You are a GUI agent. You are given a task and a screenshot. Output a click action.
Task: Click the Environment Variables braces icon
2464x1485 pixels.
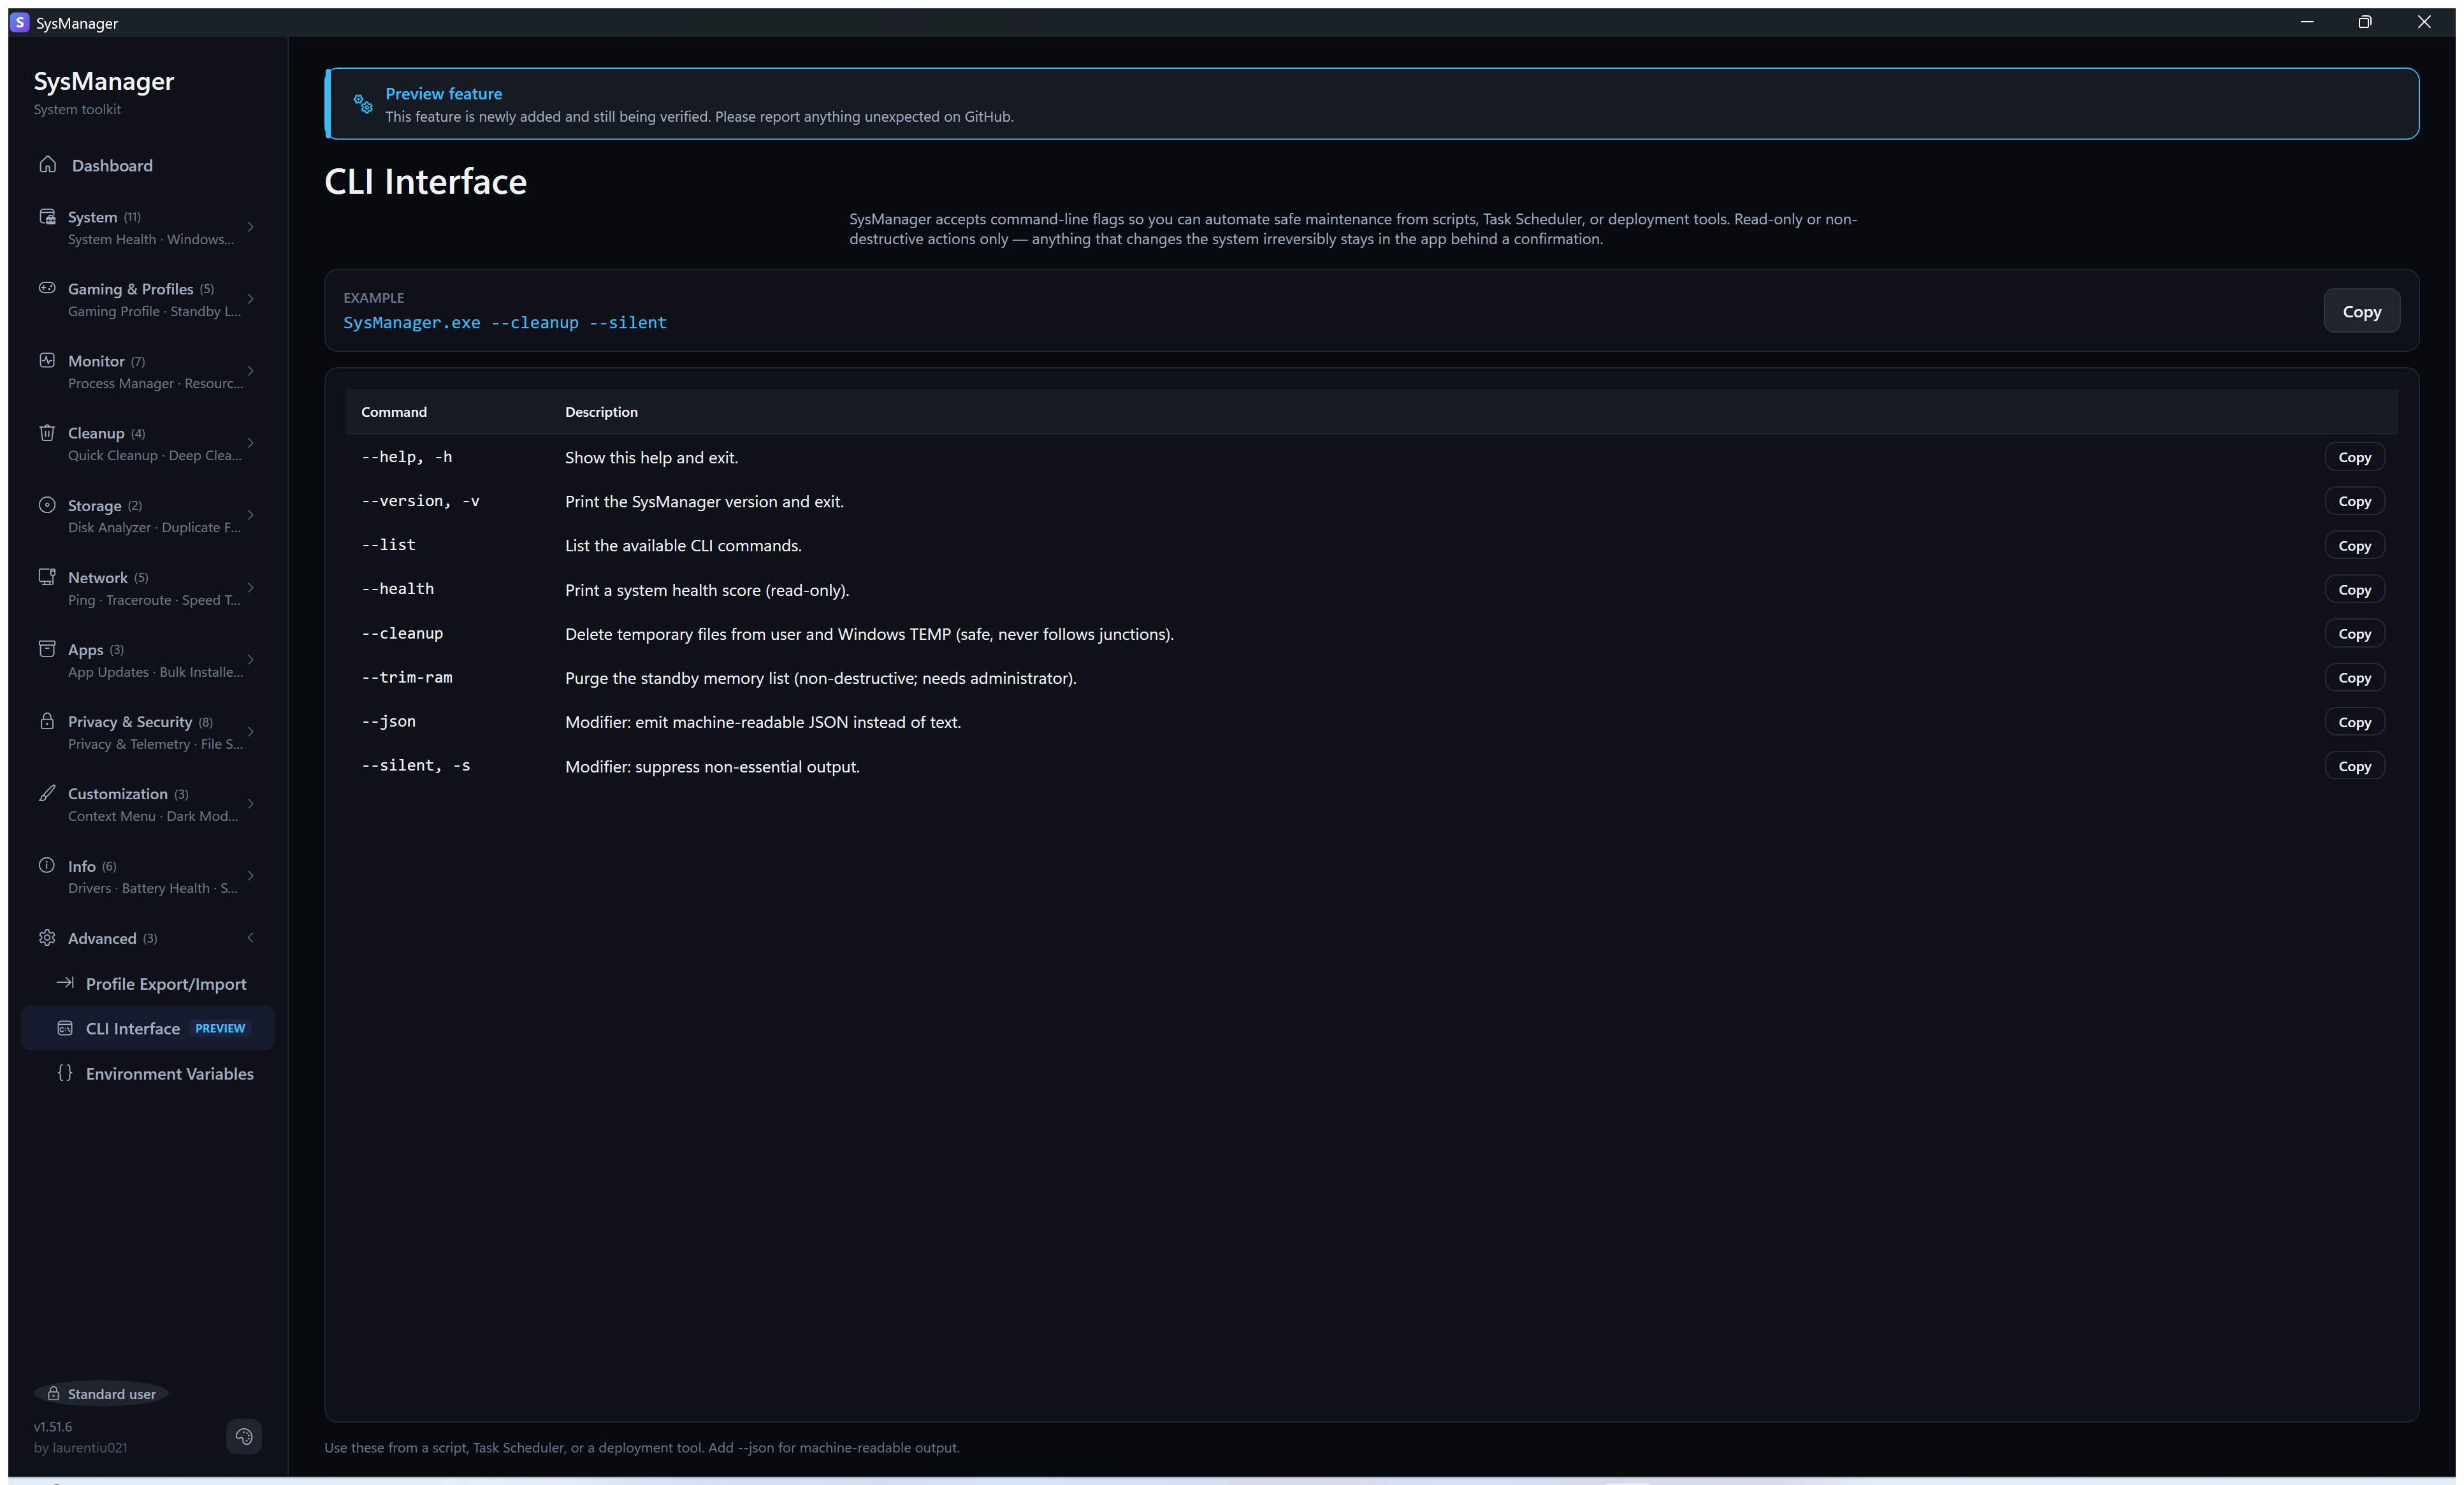click(x=65, y=1073)
